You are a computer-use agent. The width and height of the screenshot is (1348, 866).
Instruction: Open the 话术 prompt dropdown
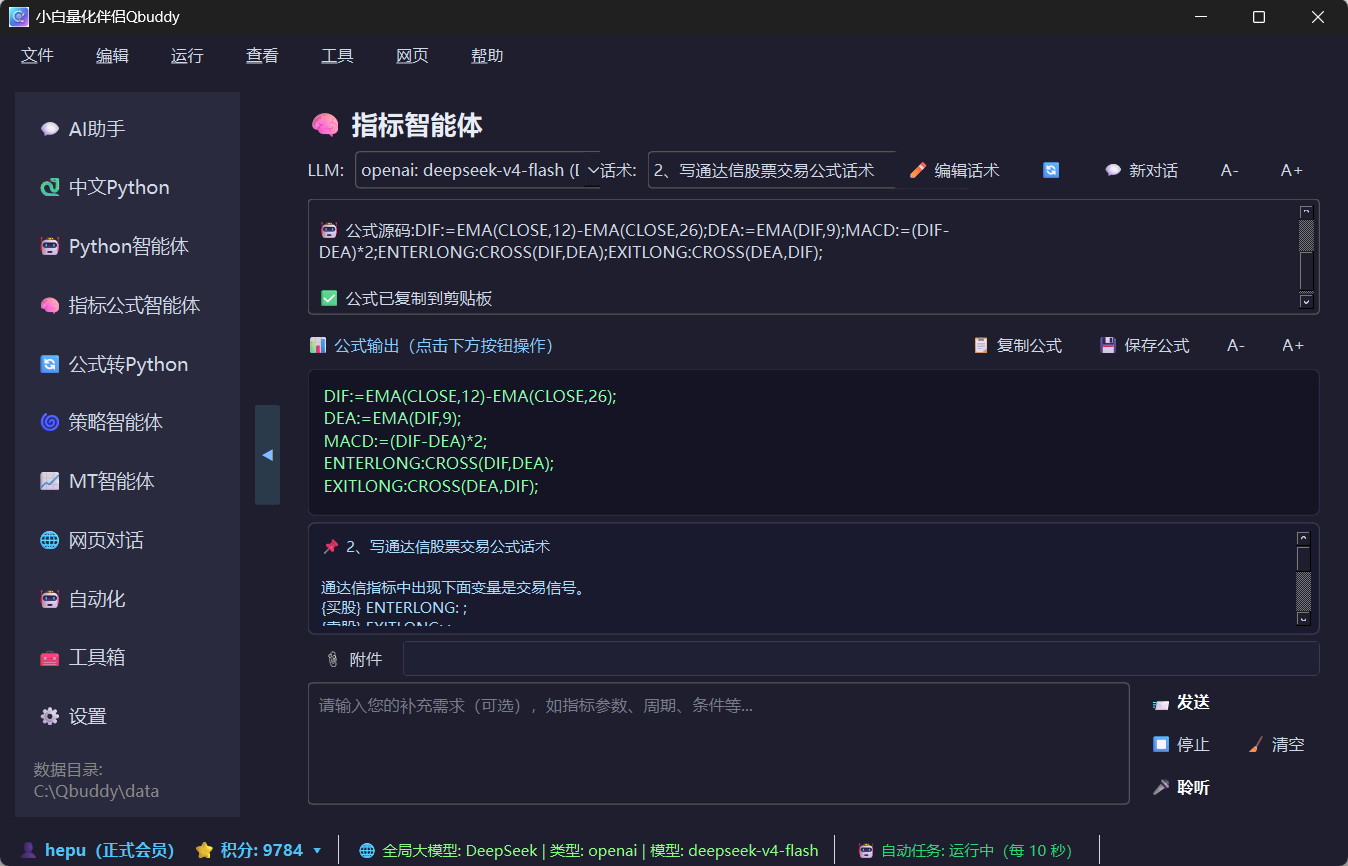point(770,170)
